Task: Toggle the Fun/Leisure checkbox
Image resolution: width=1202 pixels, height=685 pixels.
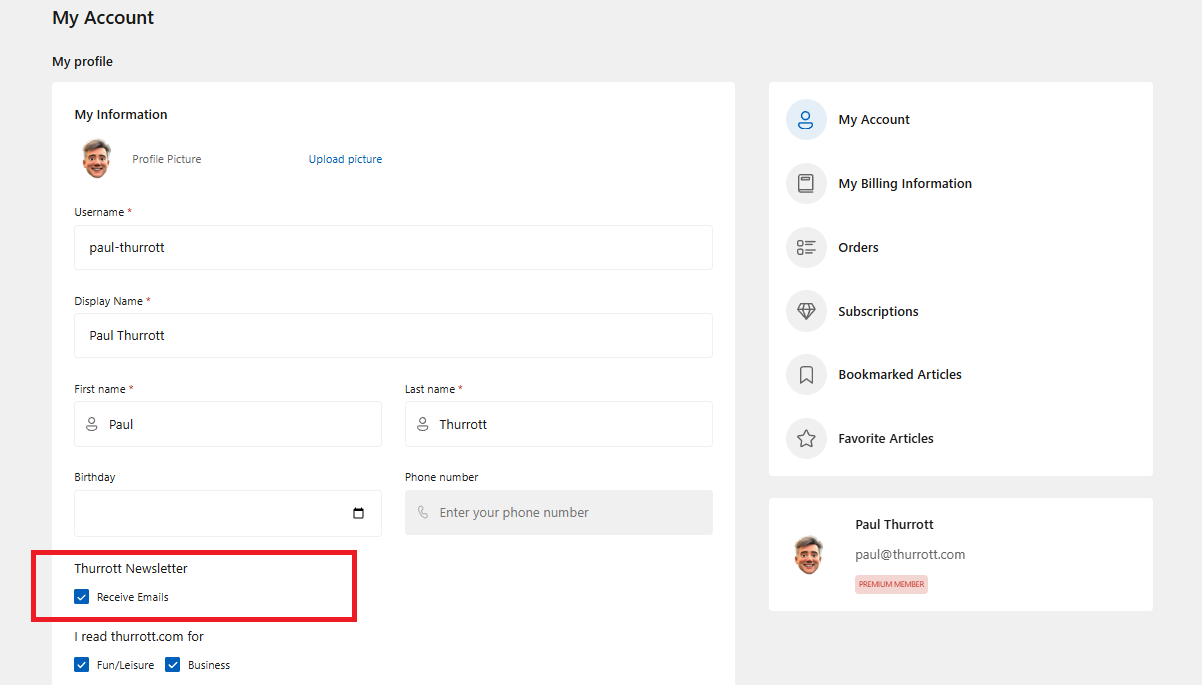Action: [x=82, y=665]
